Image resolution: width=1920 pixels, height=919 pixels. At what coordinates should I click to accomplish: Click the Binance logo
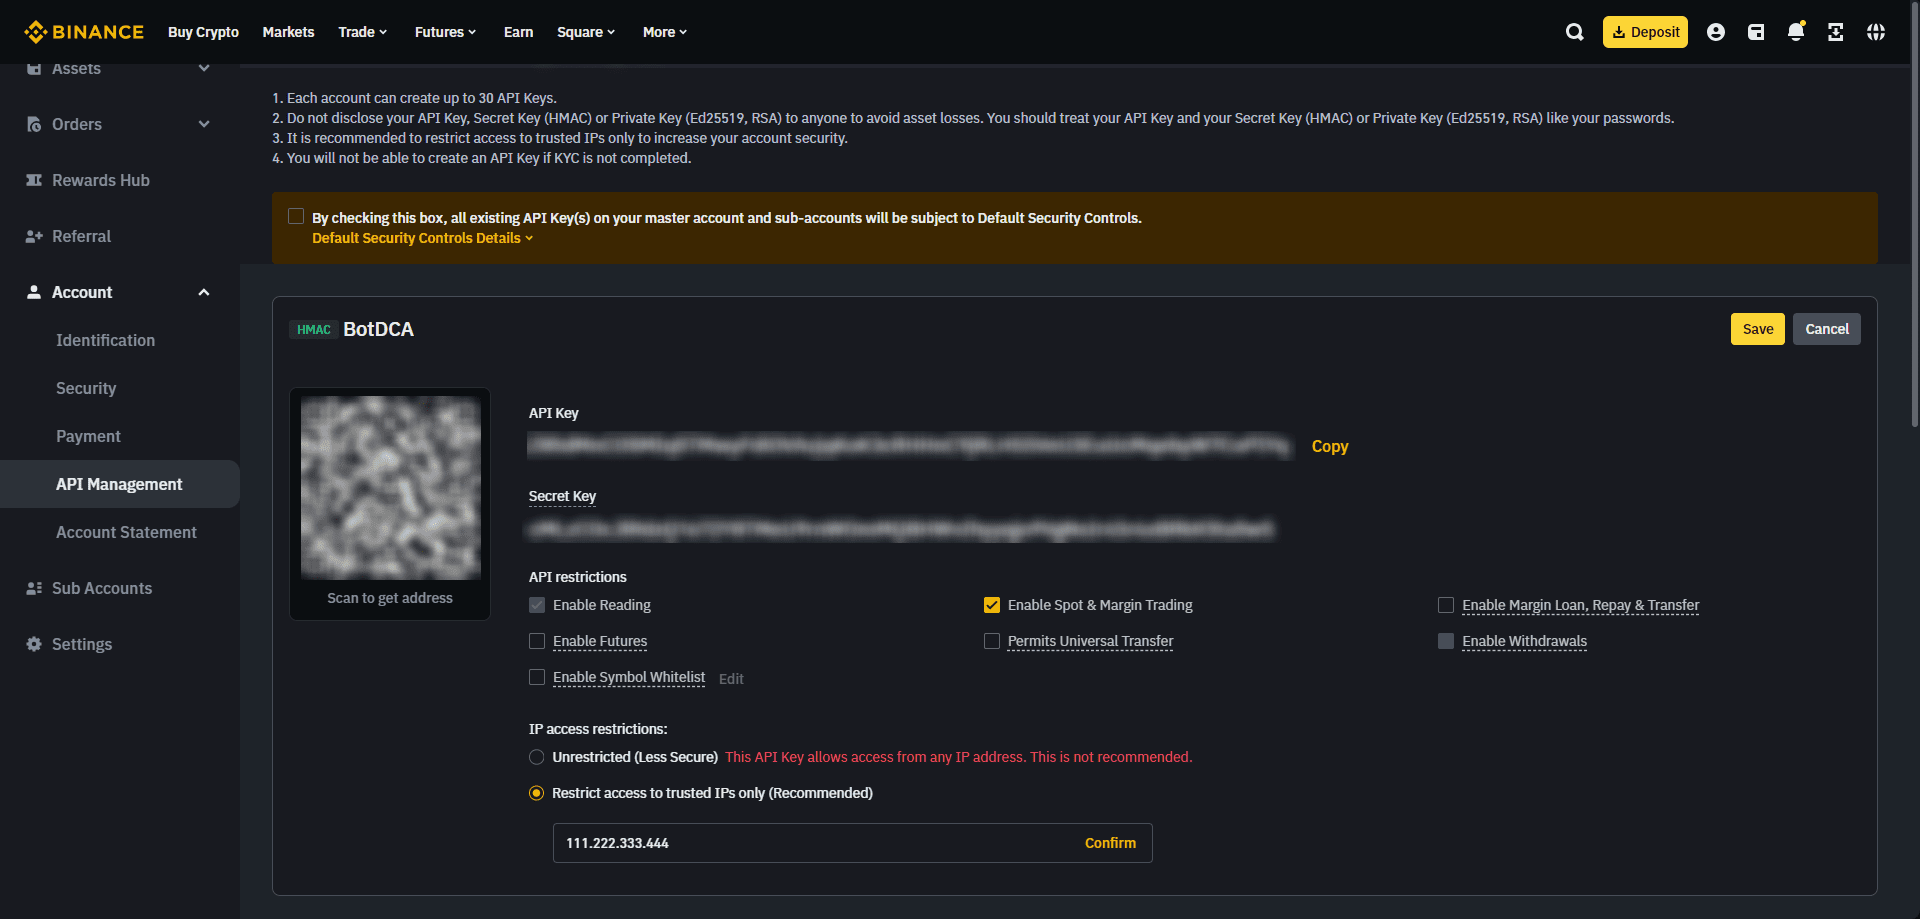(x=84, y=32)
